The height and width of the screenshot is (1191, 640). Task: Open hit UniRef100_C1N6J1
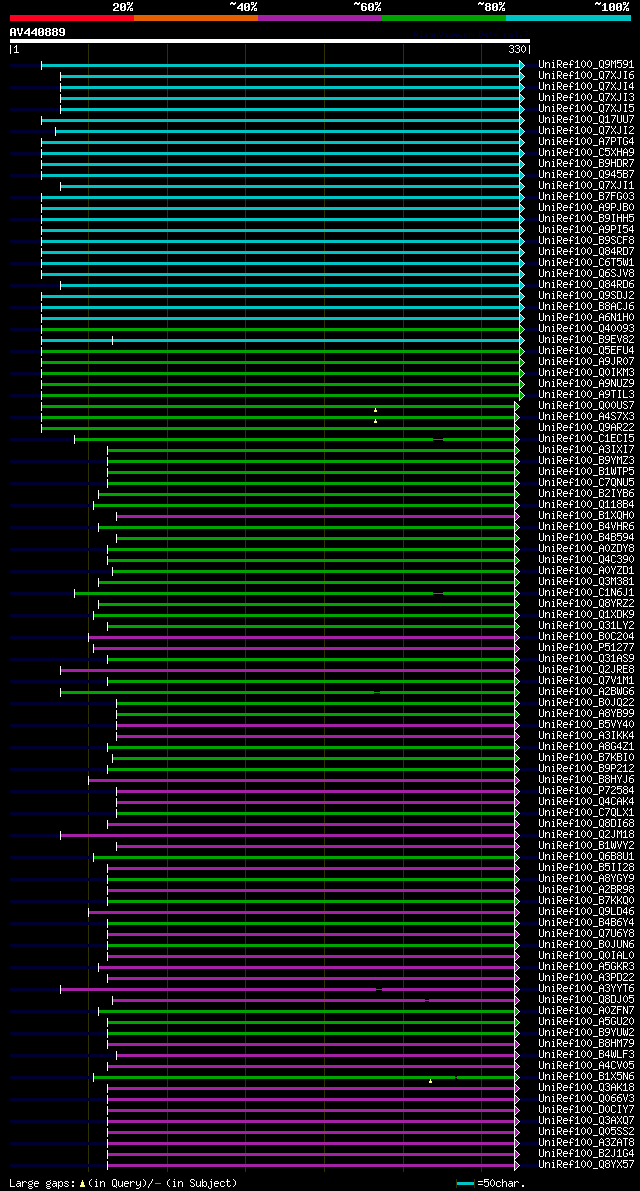coord(586,593)
